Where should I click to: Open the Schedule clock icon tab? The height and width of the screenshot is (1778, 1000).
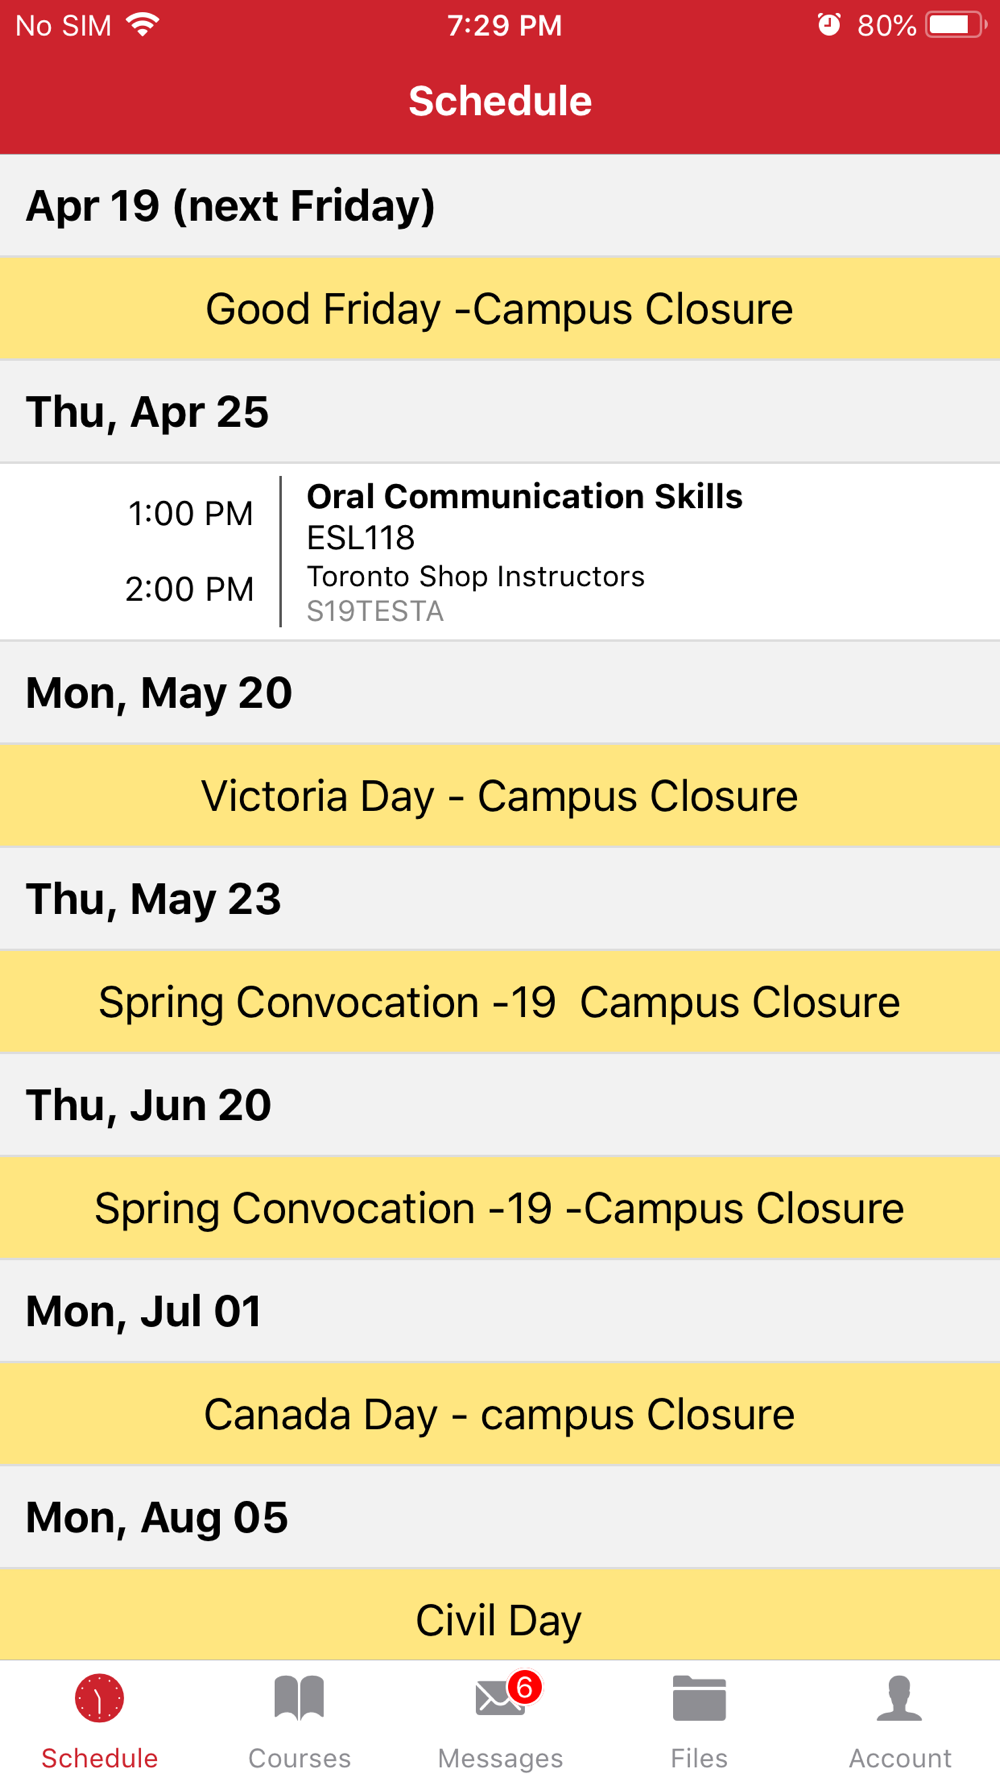click(x=99, y=1700)
